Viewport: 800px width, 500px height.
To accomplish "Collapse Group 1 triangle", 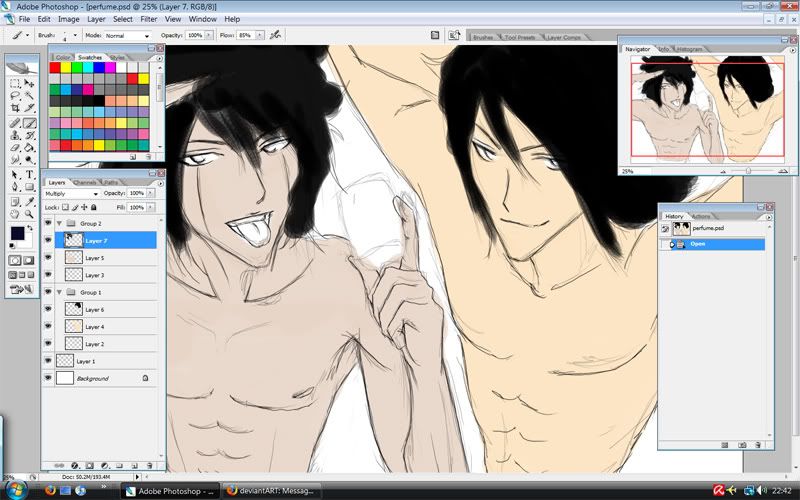I will (59, 292).
